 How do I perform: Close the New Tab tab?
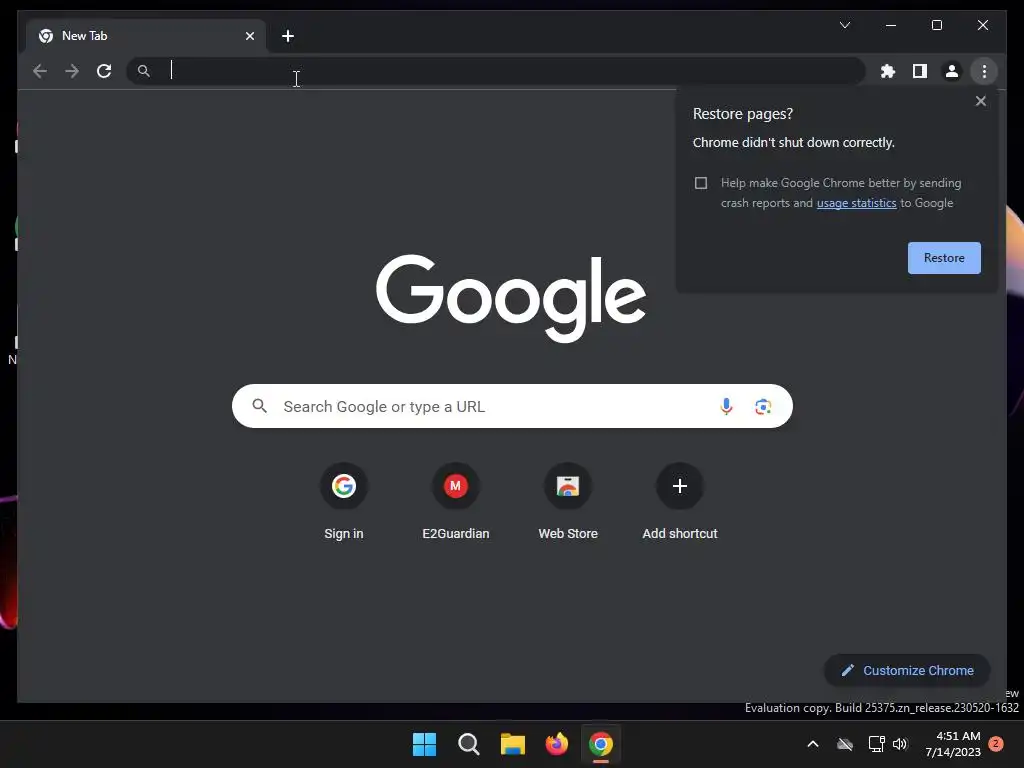click(x=249, y=36)
